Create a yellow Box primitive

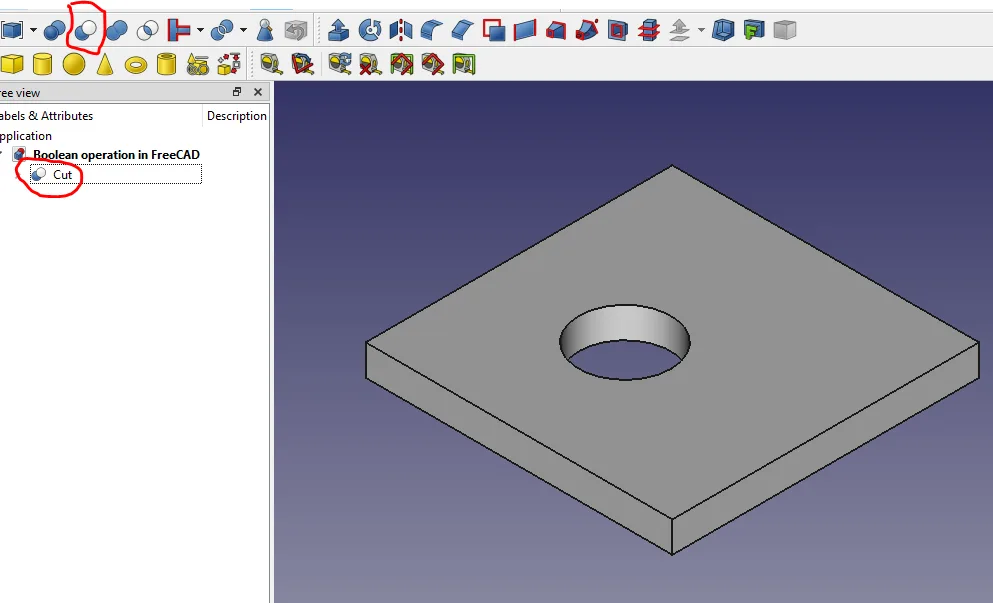(11, 65)
